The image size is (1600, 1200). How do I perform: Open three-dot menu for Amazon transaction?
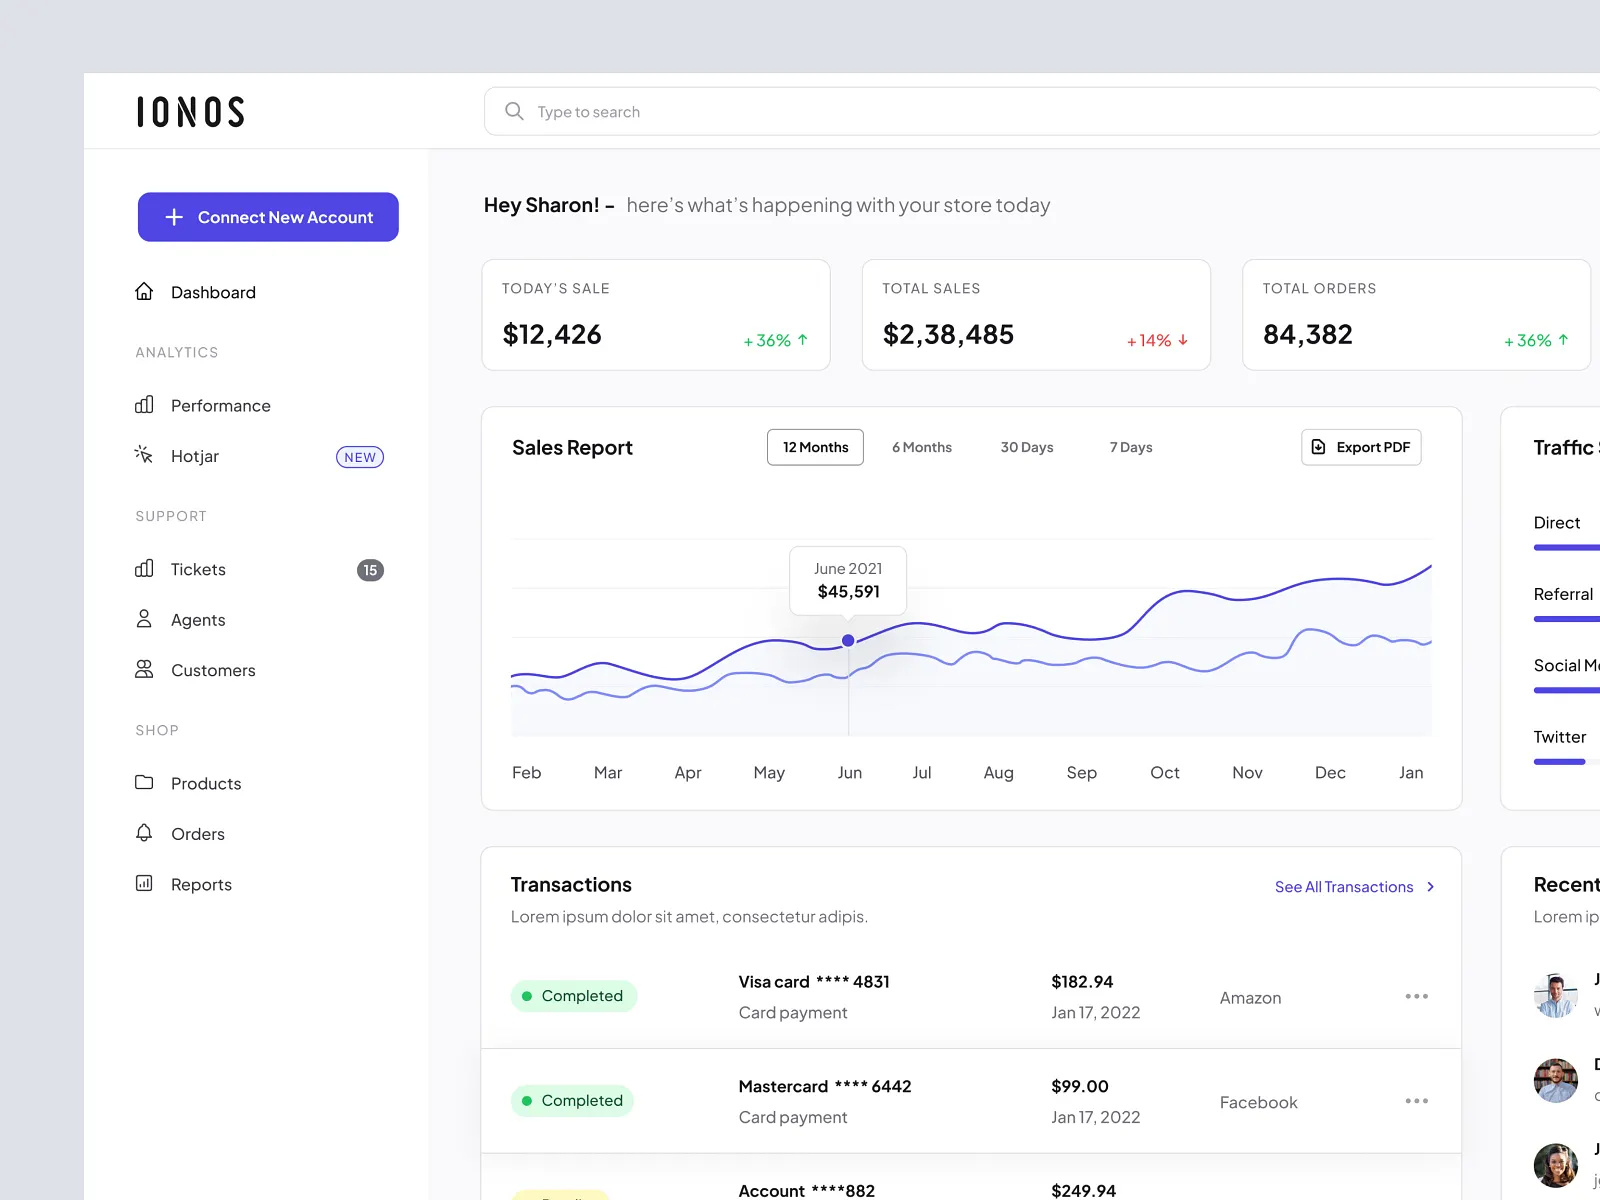[x=1416, y=996]
